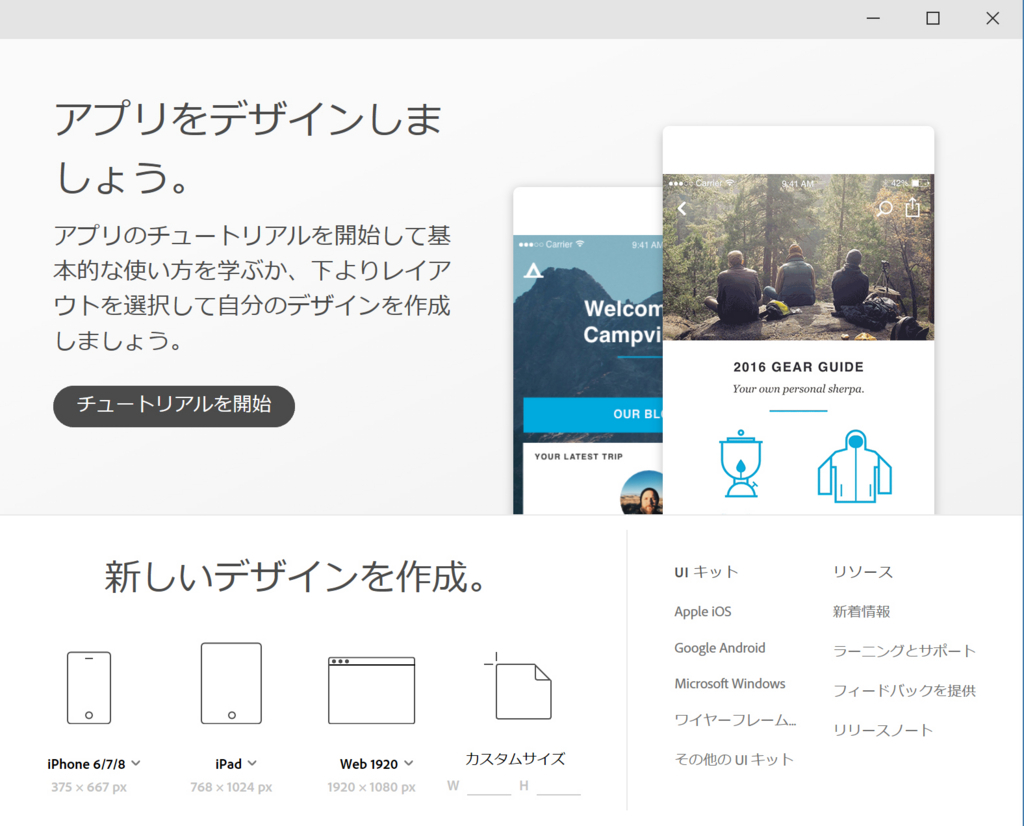This screenshot has width=1024, height=826.
Task: Expand the iPhone 6/7/8 size dropdown
Action: (x=136, y=763)
